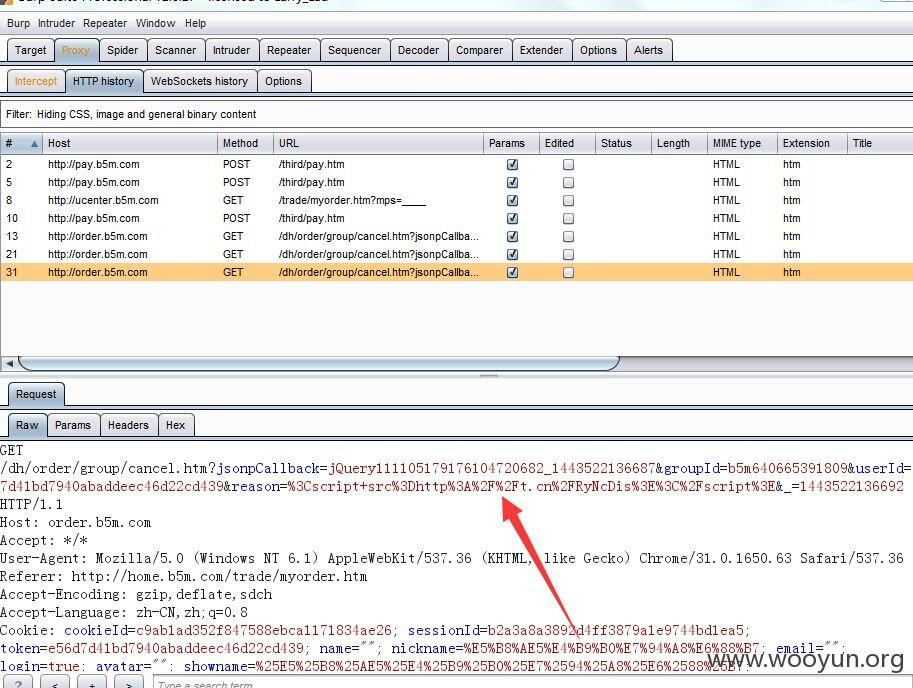Sort by the Title column header

[879, 143]
